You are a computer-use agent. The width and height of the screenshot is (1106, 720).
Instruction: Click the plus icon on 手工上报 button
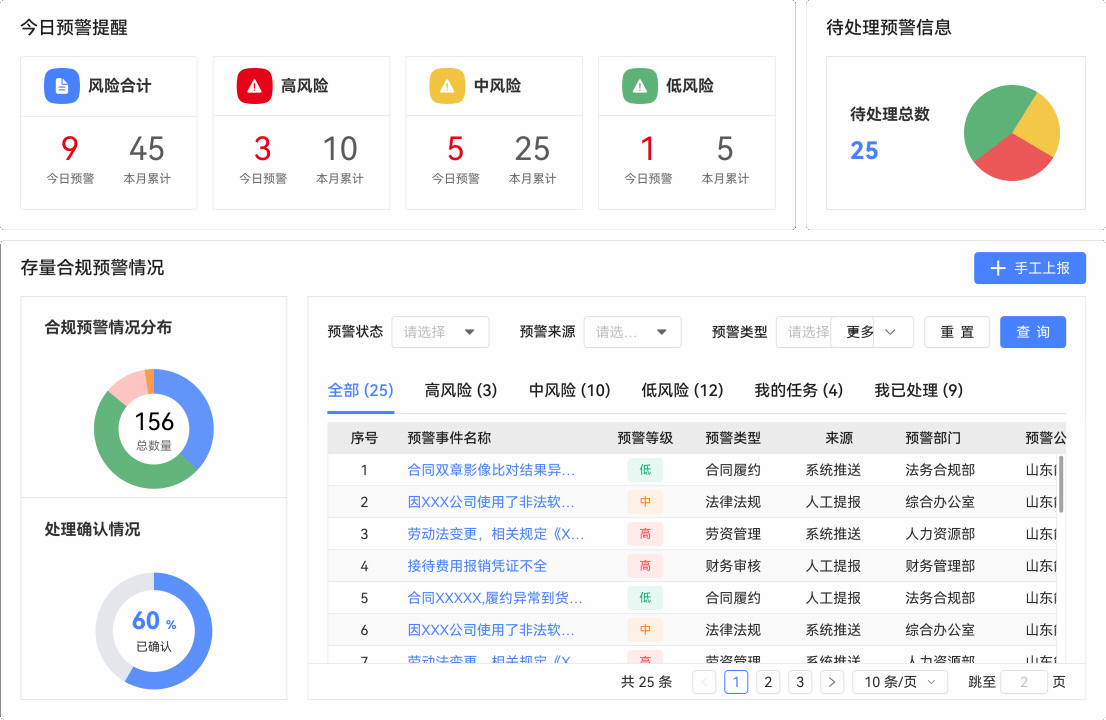point(997,268)
